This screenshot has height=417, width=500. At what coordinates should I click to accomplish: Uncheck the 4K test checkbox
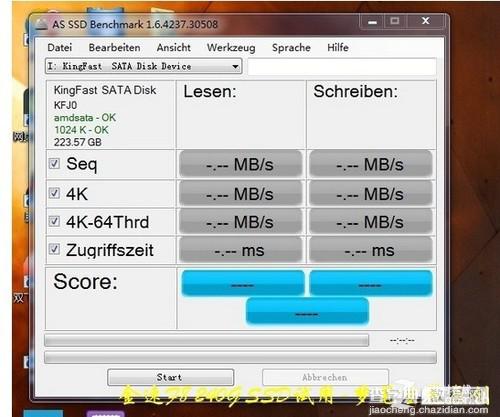[x=54, y=193]
